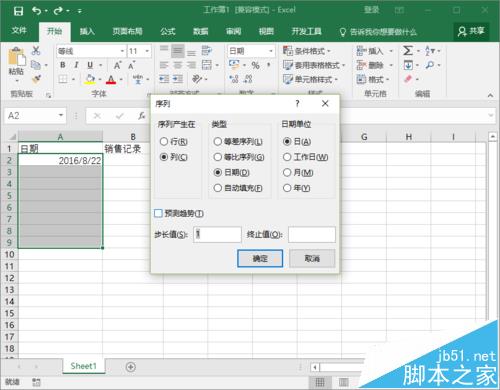Click the Series dialog help question mark
Image resolution: width=500 pixels, height=390 pixels.
click(297, 104)
